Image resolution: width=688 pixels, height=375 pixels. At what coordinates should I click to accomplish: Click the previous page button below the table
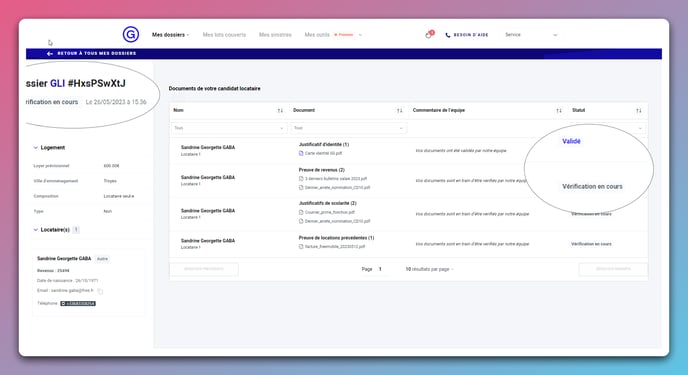(204, 269)
